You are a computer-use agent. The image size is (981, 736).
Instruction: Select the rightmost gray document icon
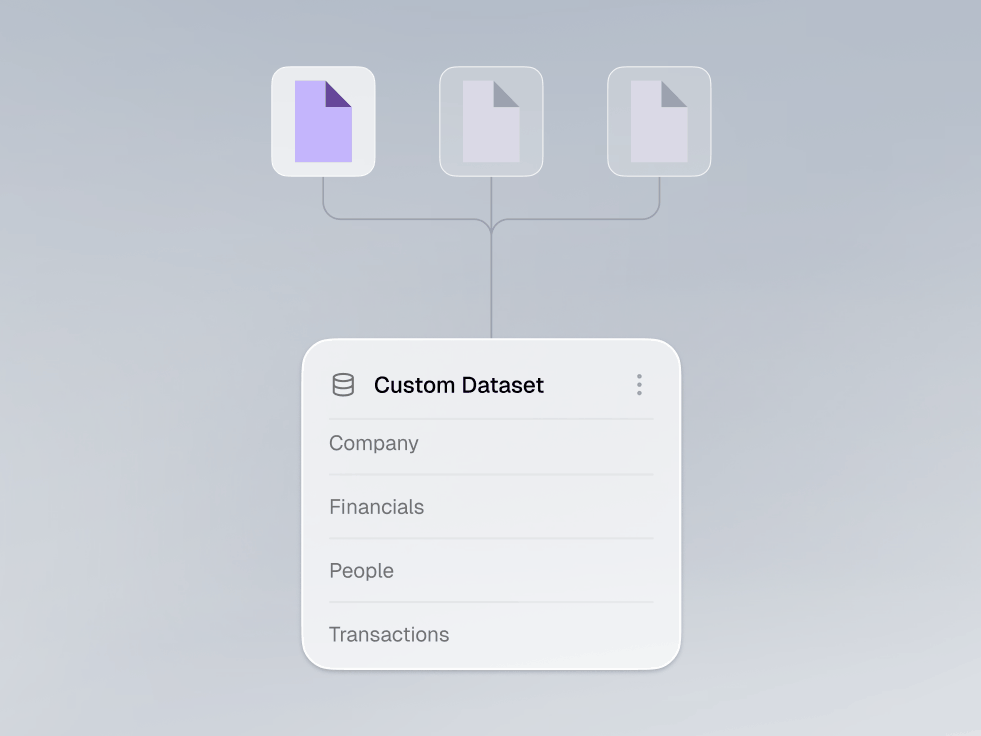pyautogui.click(x=659, y=121)
